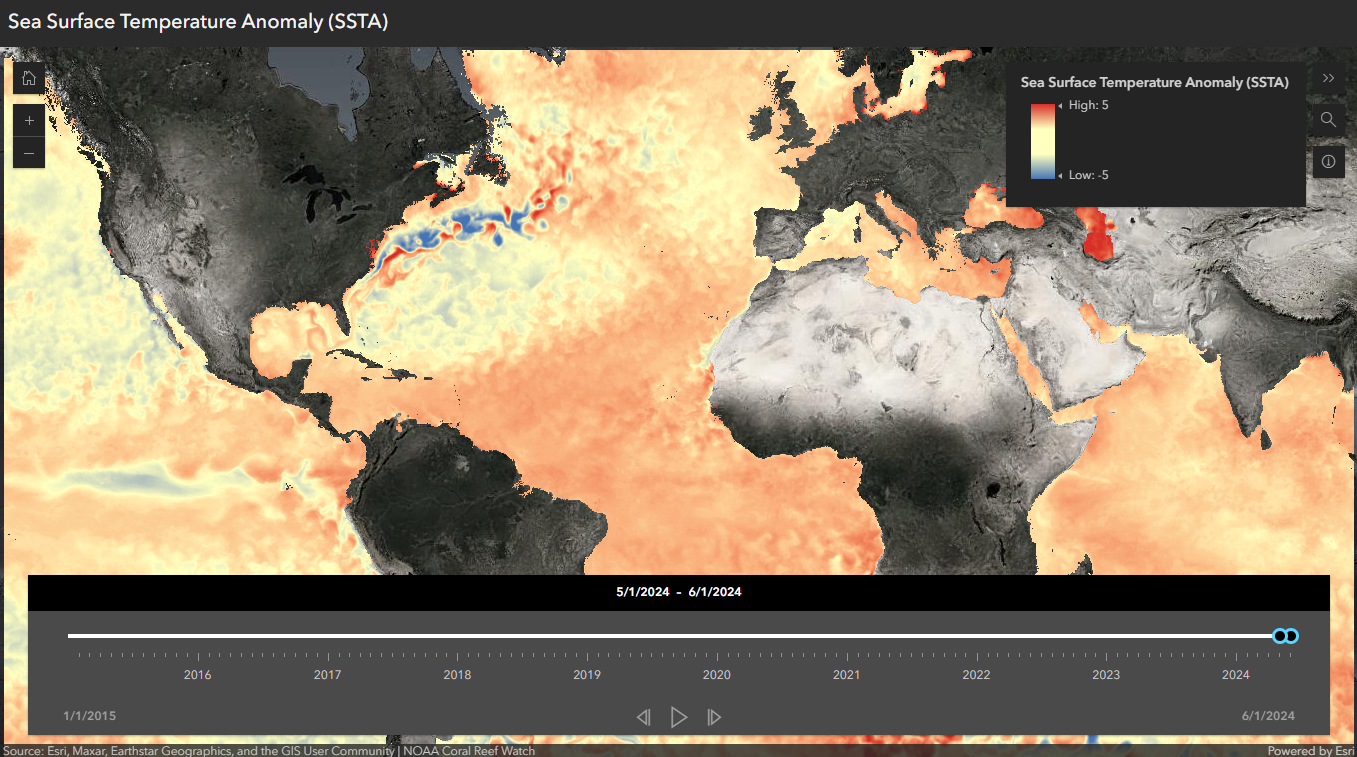Step back to previous time interval
Viewport: 1357px width, 757px height.
coord(643,717)
